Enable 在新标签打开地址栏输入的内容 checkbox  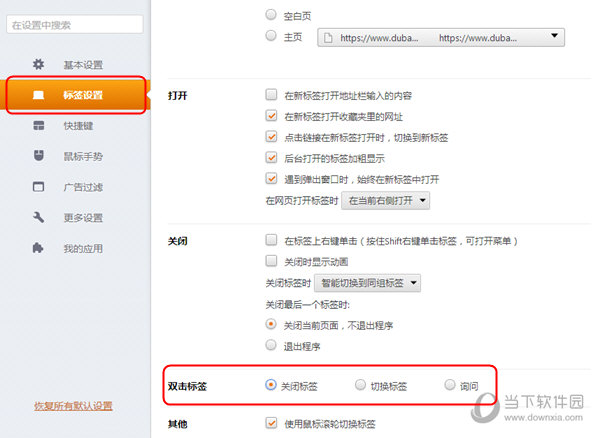point(271,95)
